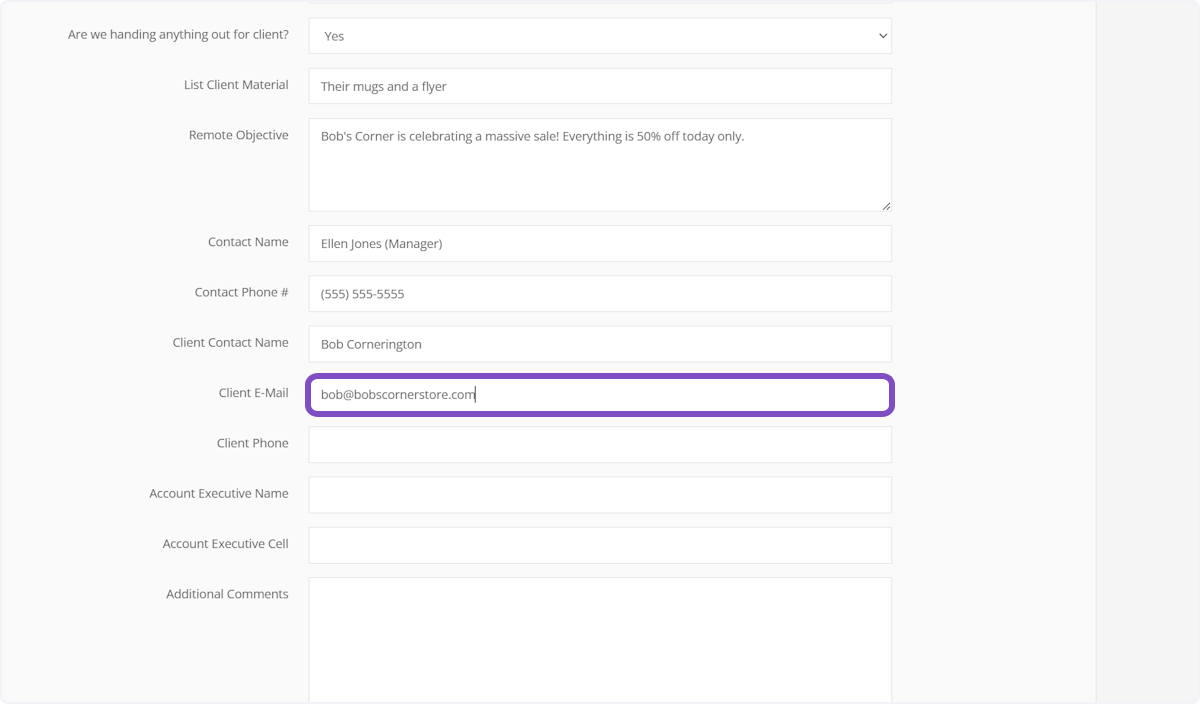Click the List Client Material input field
1200x704 pixels.
click(599, 86)
